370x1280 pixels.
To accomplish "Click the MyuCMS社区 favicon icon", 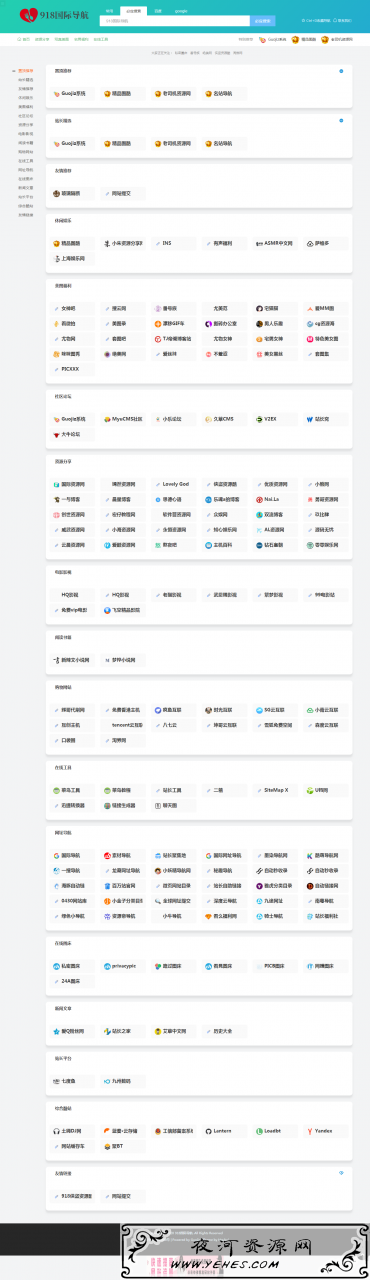I will coord(107,419).
